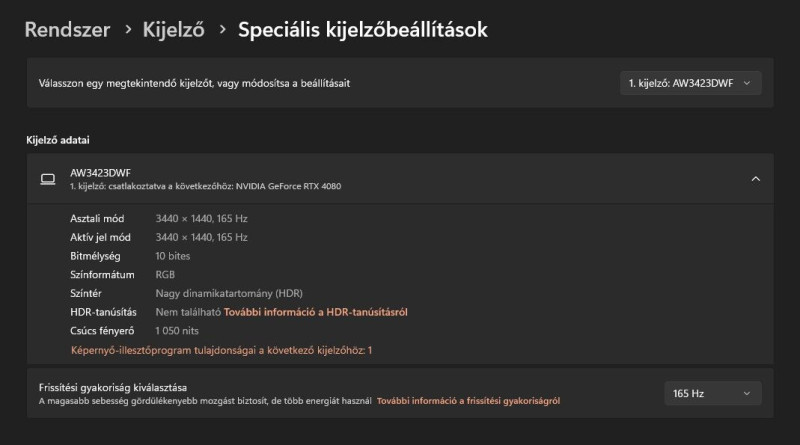Open Képernyő-illesztőprogram tulajdonságai link
Viewport: 800px width, 445px height.
[221, 351]
